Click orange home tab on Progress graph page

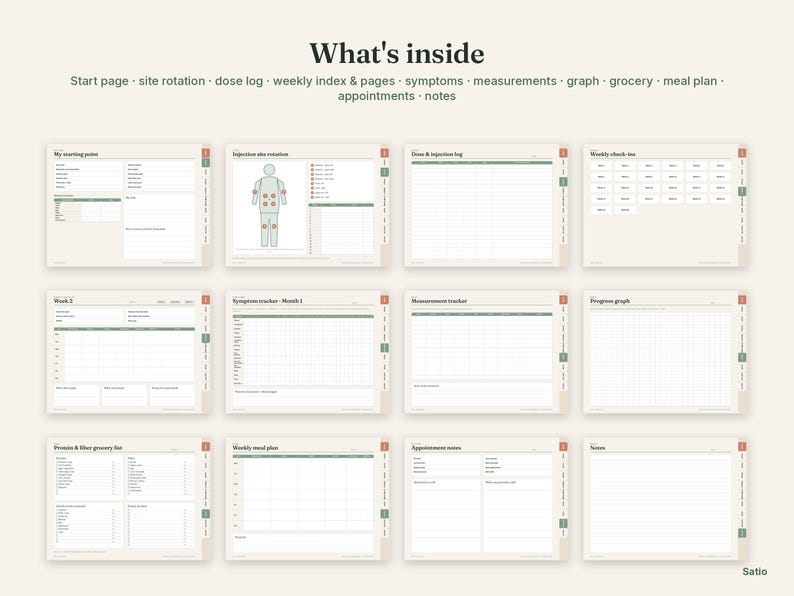pyautogui.click(x=742, y=300)
